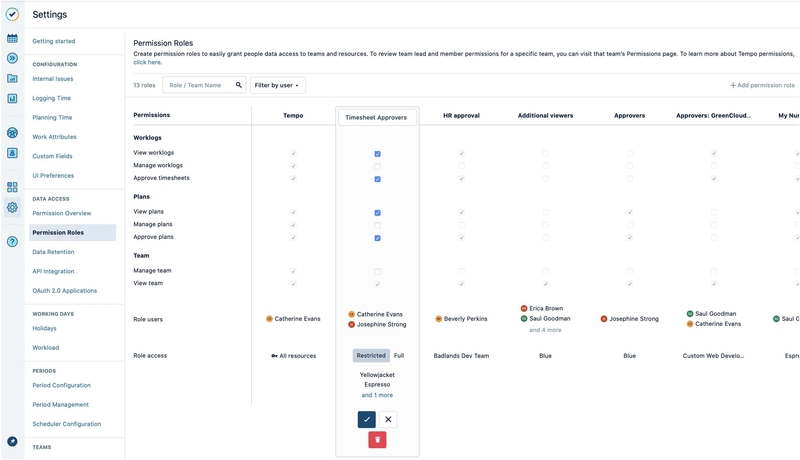Image resolution: width=800 pixels, height=460 pixels.
Task: Cancel editing with the X button
Action: point(388,420)
